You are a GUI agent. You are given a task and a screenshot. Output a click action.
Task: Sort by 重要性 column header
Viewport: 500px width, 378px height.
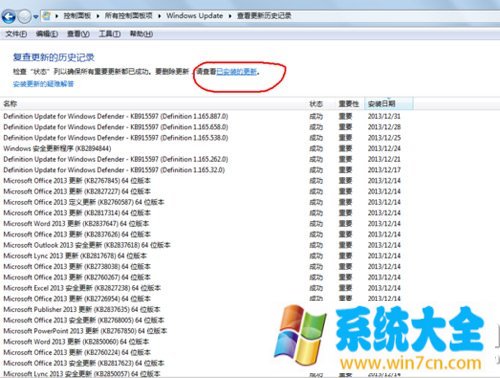(349, 104)
